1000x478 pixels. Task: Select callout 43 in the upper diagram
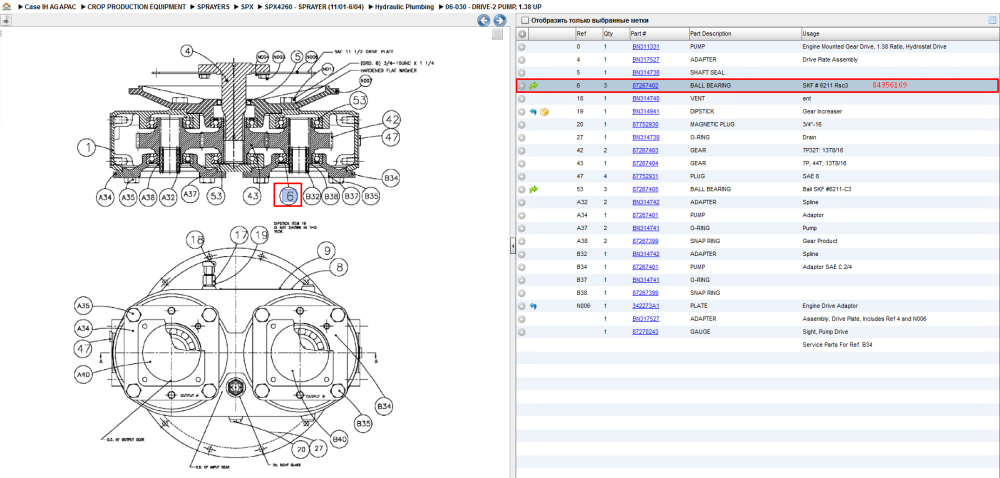coord(254,196)
